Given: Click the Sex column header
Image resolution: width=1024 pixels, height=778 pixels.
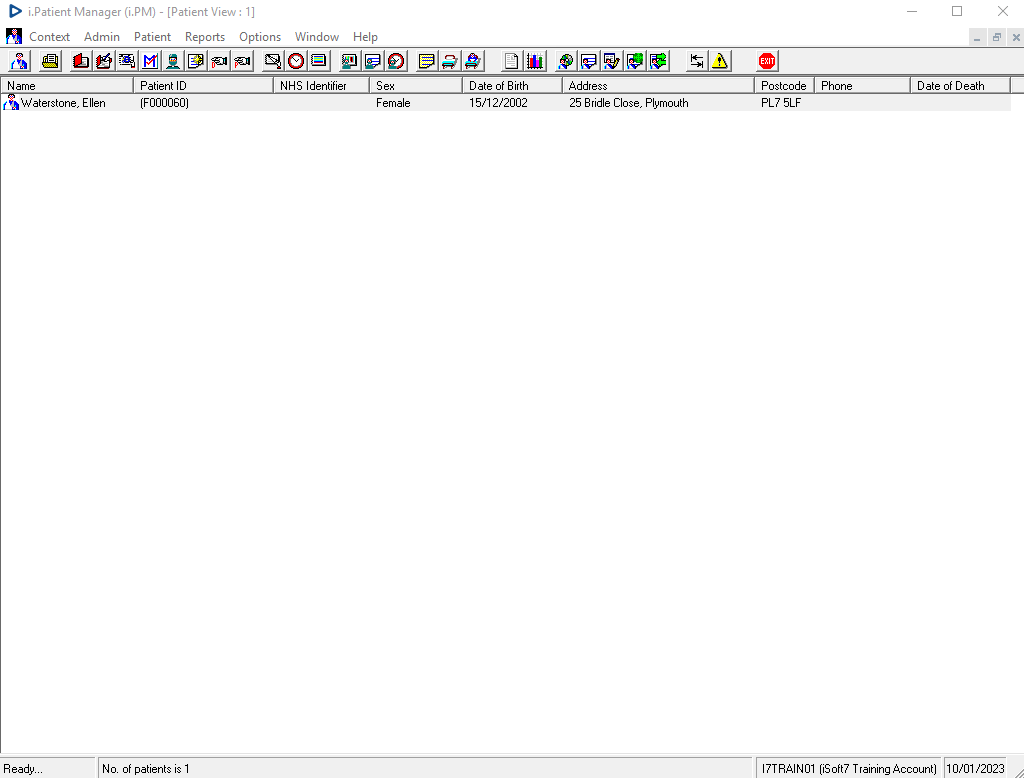Looking at the screenshot, I should (x=416, y=86).
